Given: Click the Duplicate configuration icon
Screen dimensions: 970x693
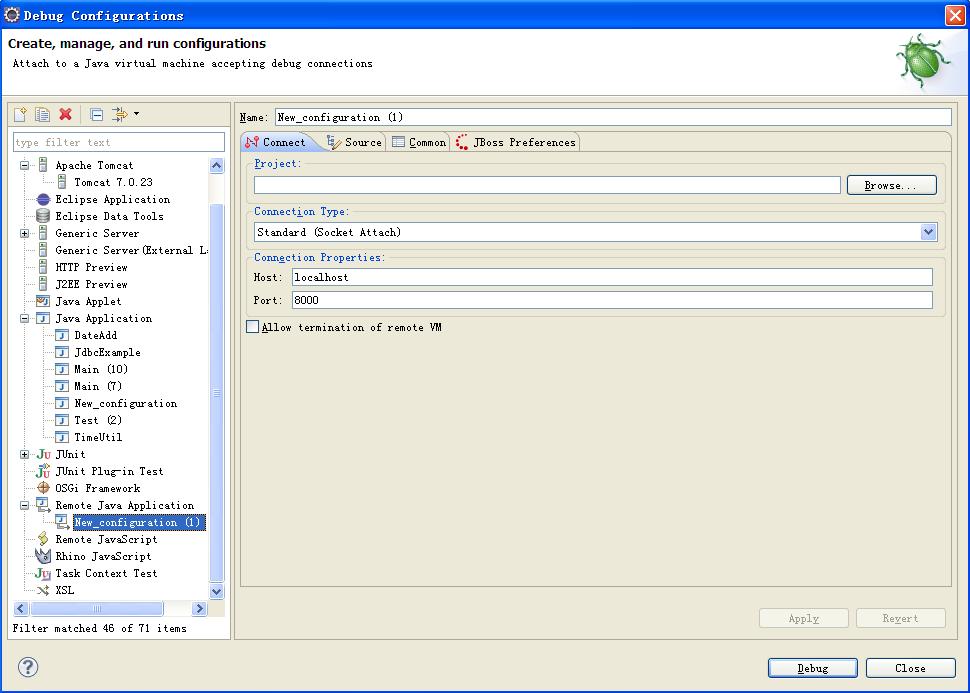Looking at the screenshot, I should pyautogui.click(x=42, y=115).
